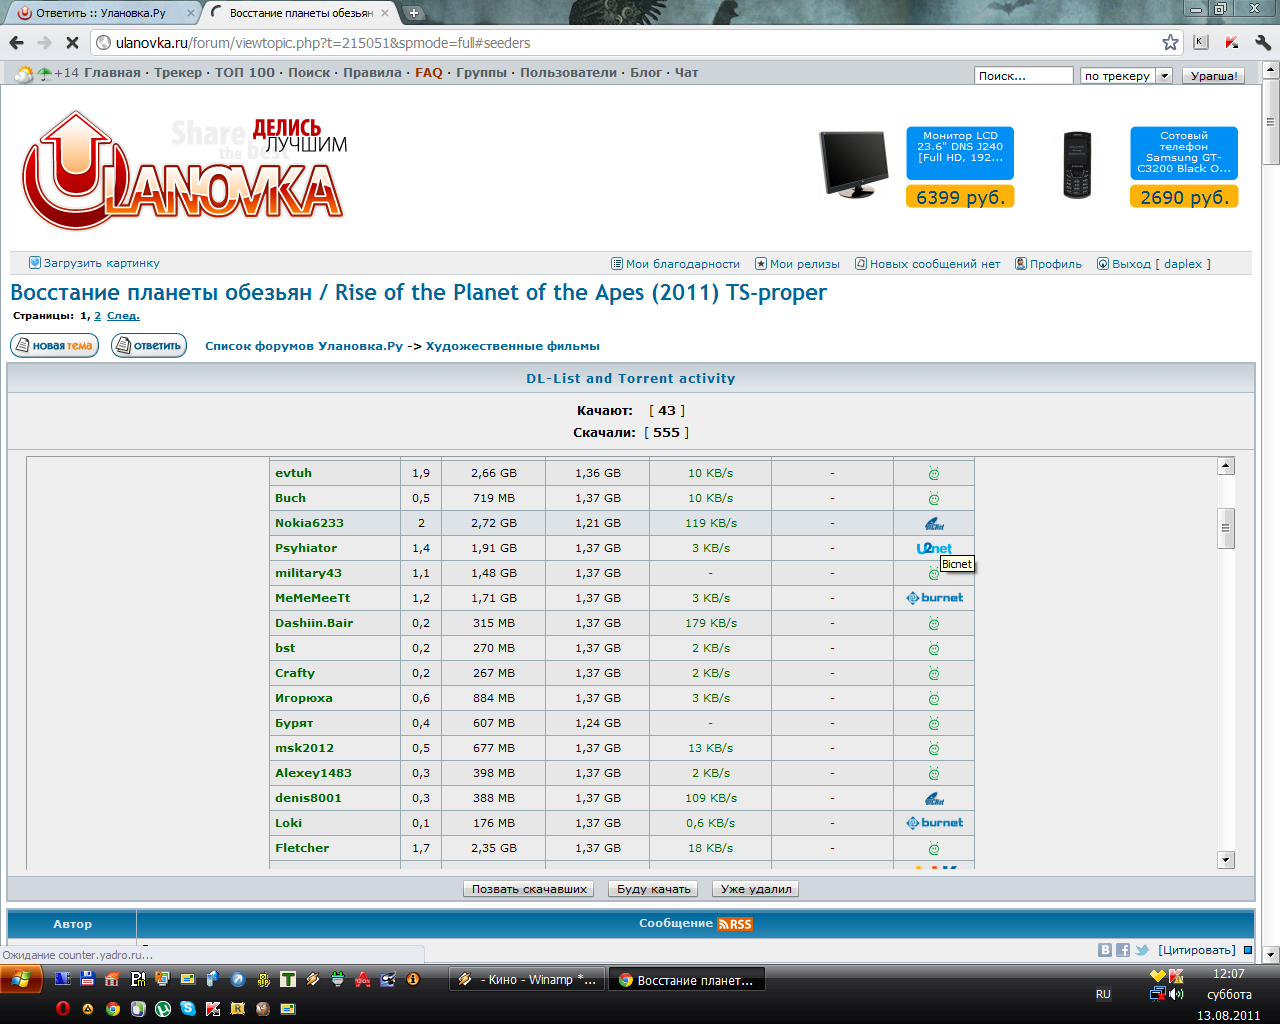1280x1024 pixels.
Task: Click the burnet provider logo next to MeMeMeeTt
Action: [x=934, y=598]
